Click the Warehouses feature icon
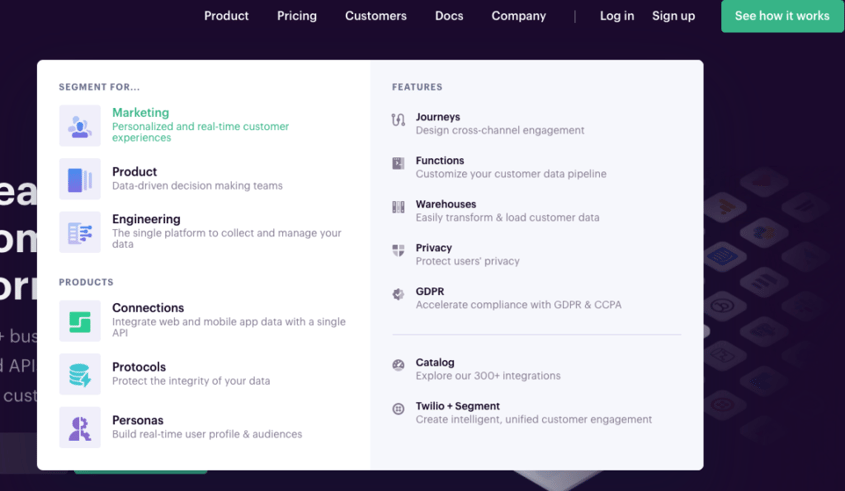This screenshot has height=491, width=845. 398,207
